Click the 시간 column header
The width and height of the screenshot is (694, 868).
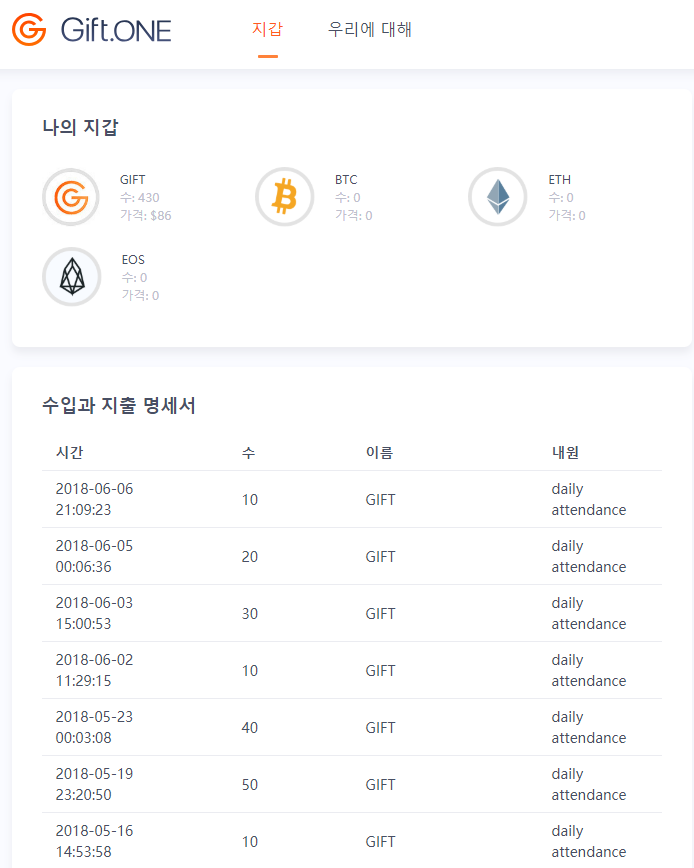tap(69, 453)
